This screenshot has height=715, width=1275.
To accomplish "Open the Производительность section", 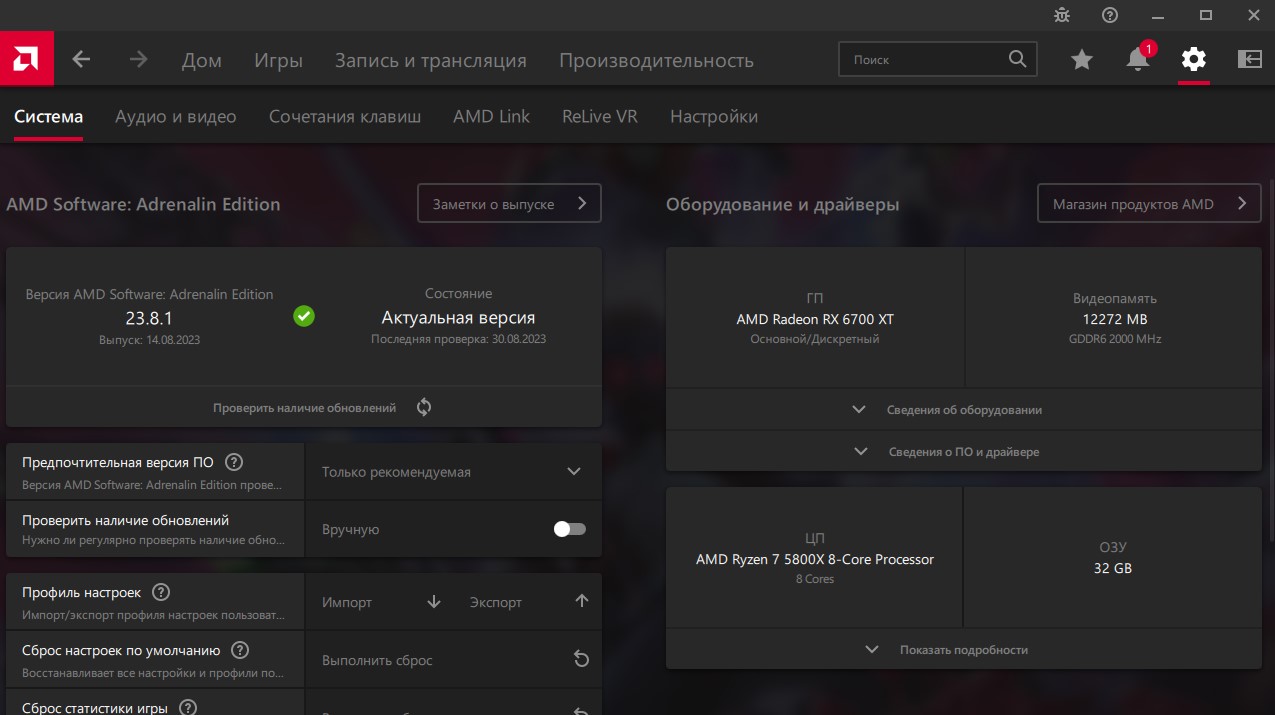I will 656,60.
